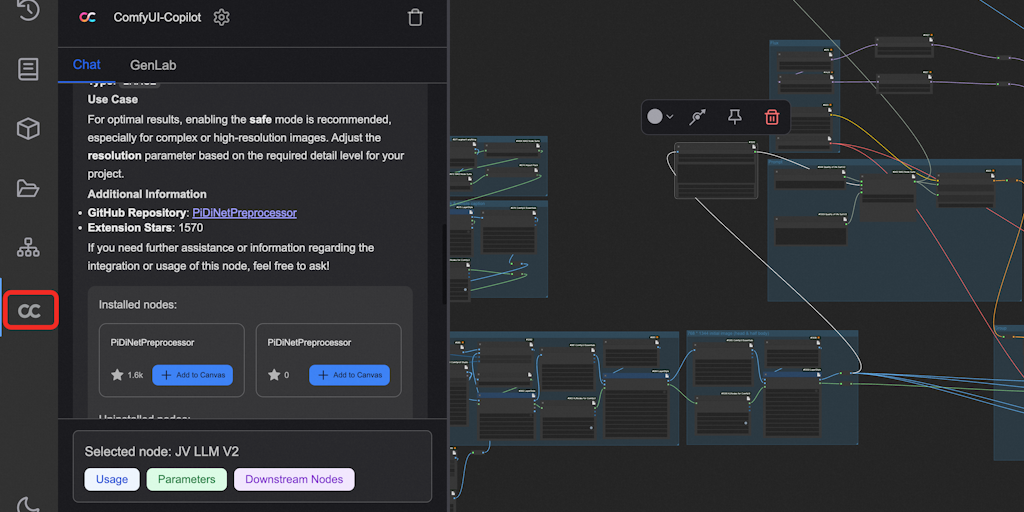Open the node map hierarchy icon
1024x512 pixels.
28,247
